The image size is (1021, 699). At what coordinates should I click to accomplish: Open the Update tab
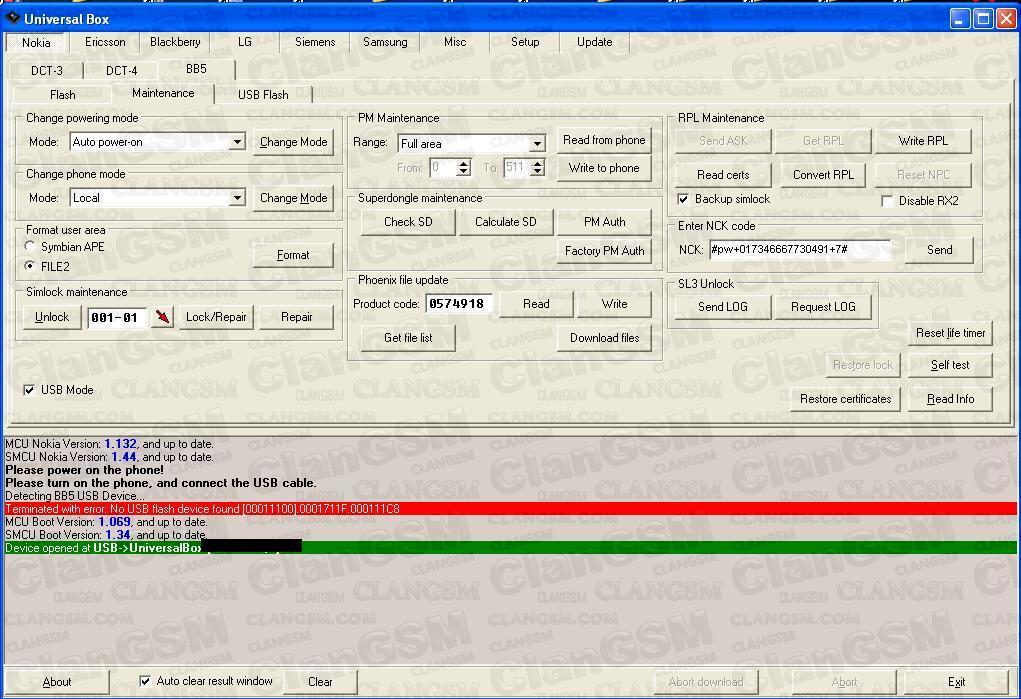click(x=594, y=42)
